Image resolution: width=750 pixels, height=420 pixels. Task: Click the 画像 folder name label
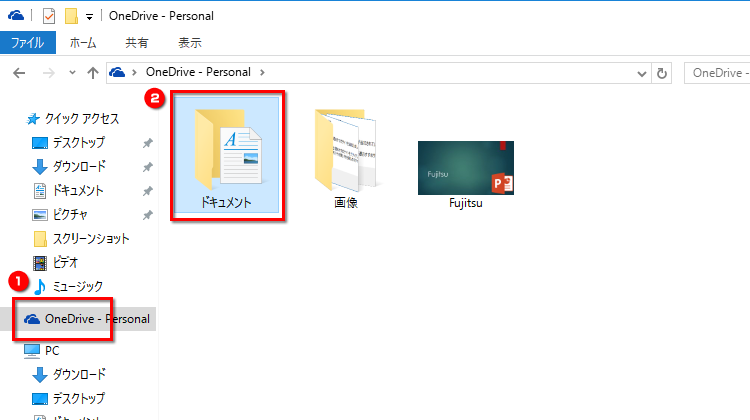(346, 203)
